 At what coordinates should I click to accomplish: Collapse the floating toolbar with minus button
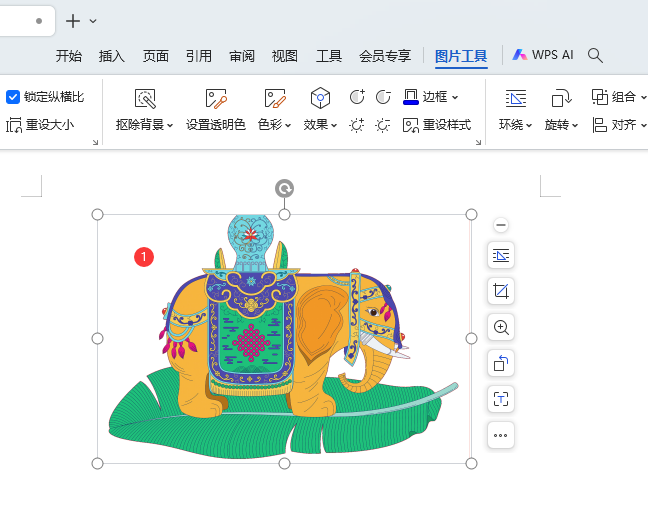click(501, 225)
